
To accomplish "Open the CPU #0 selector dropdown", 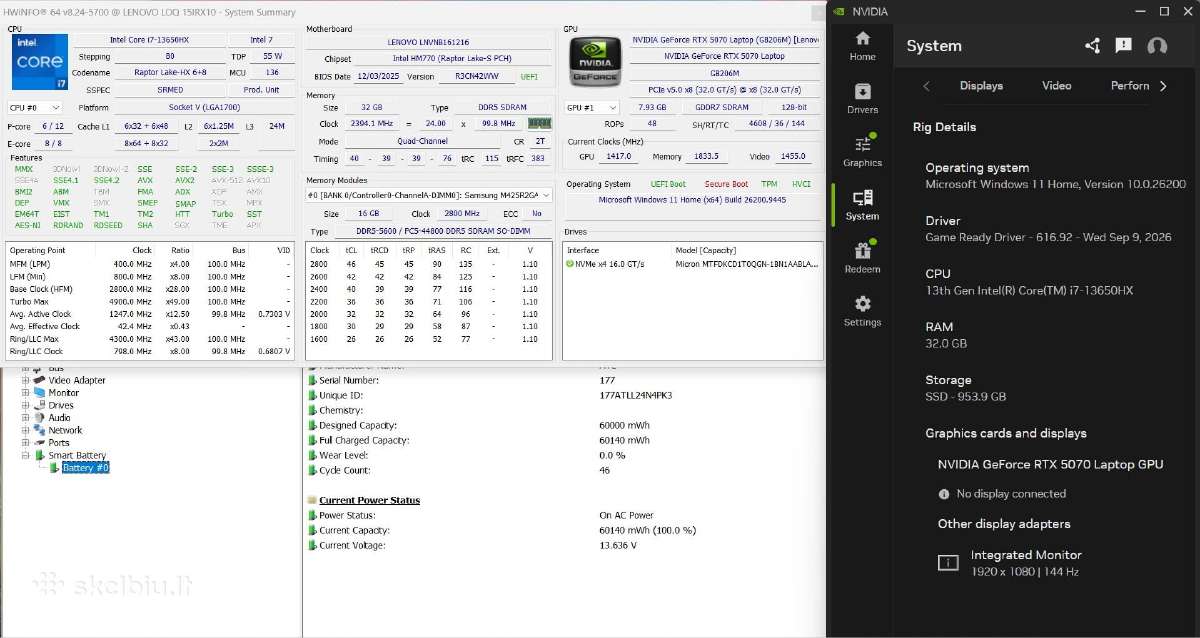I will click(x=35, y=107).
